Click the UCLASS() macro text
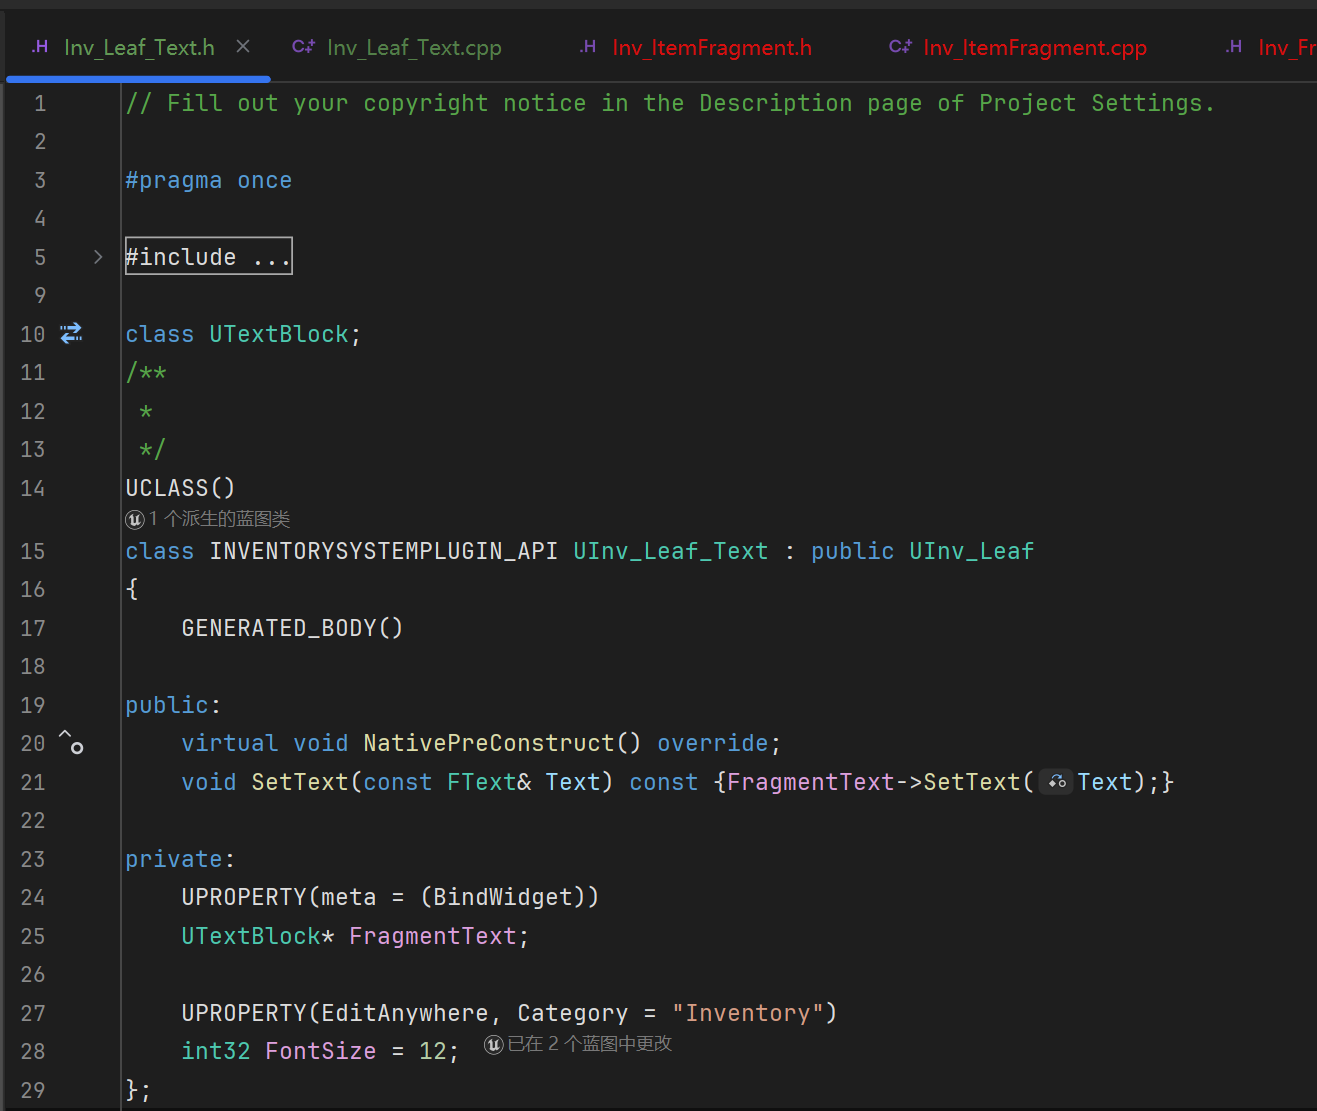This screenshot has height=1111, width=1317. pyautogui.click(x=180, y=488)
